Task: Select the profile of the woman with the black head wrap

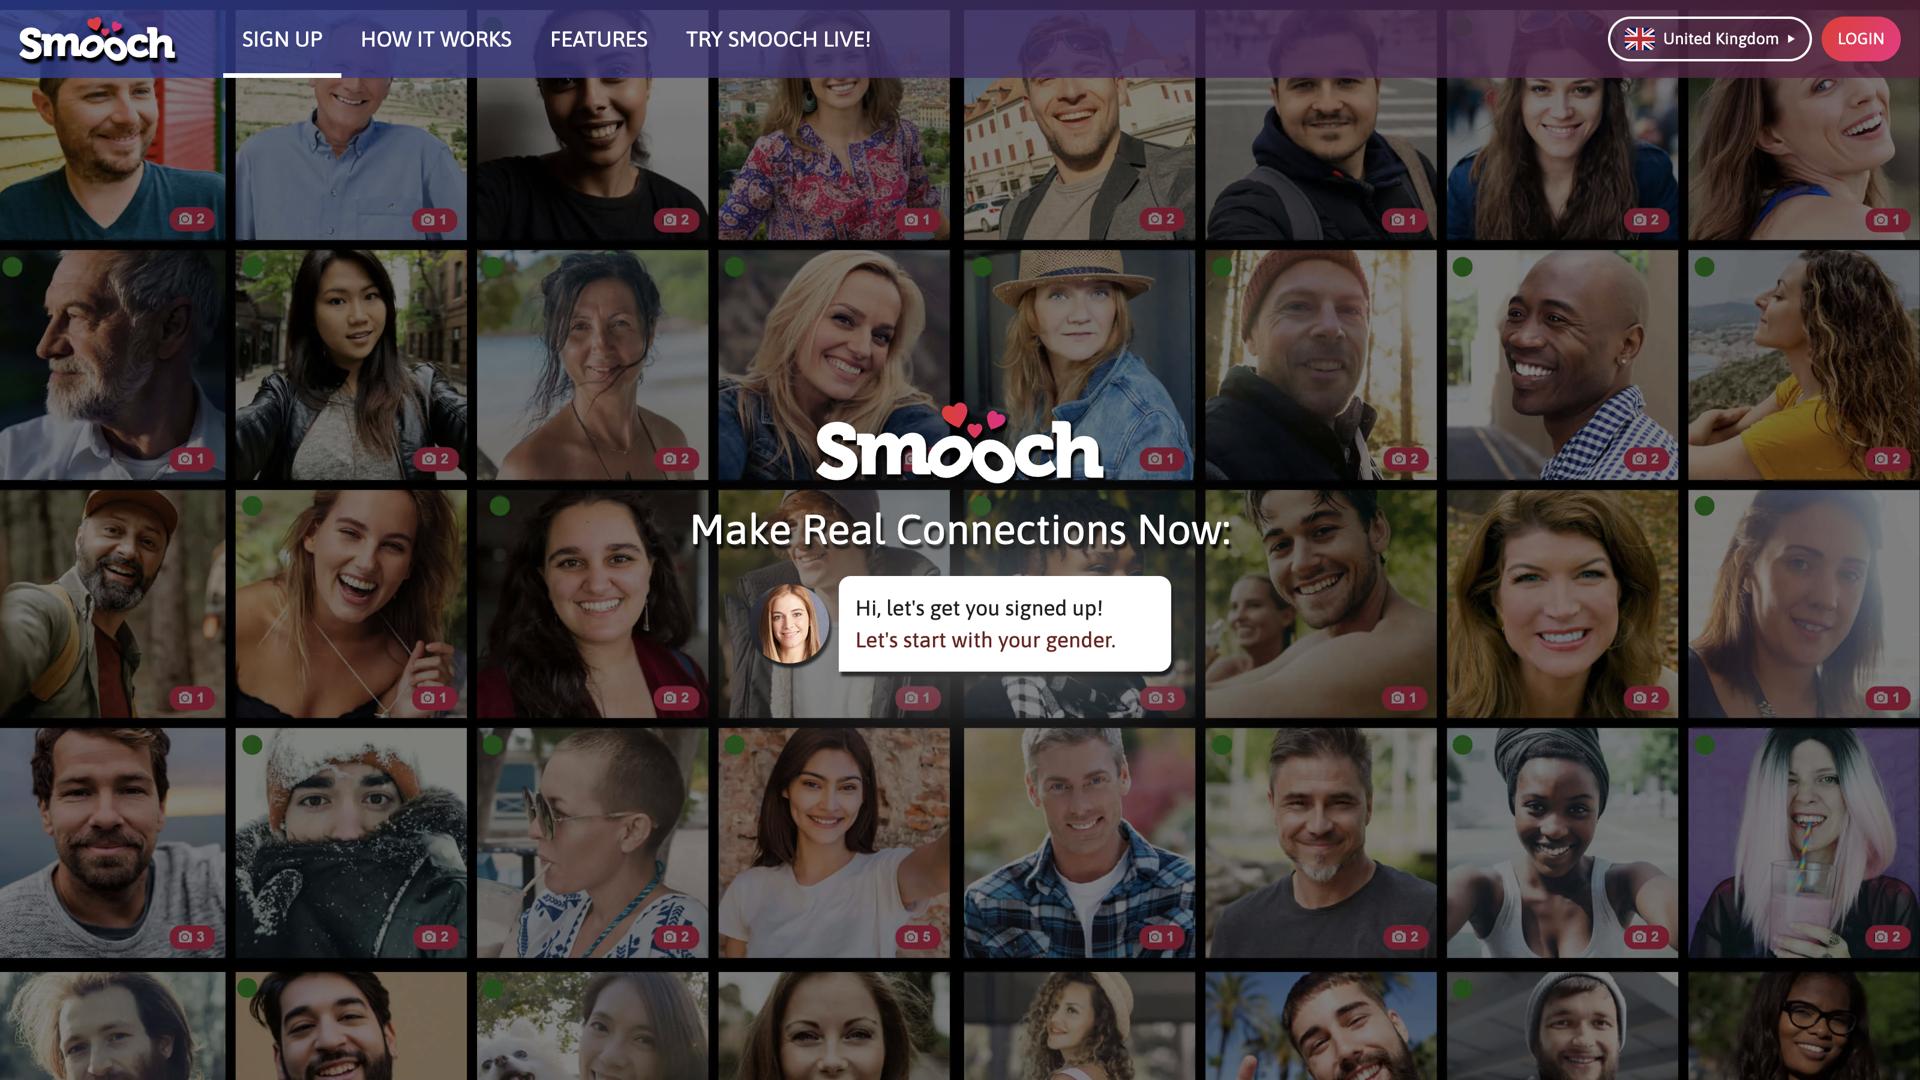Action: click(x=1562, y=843)
